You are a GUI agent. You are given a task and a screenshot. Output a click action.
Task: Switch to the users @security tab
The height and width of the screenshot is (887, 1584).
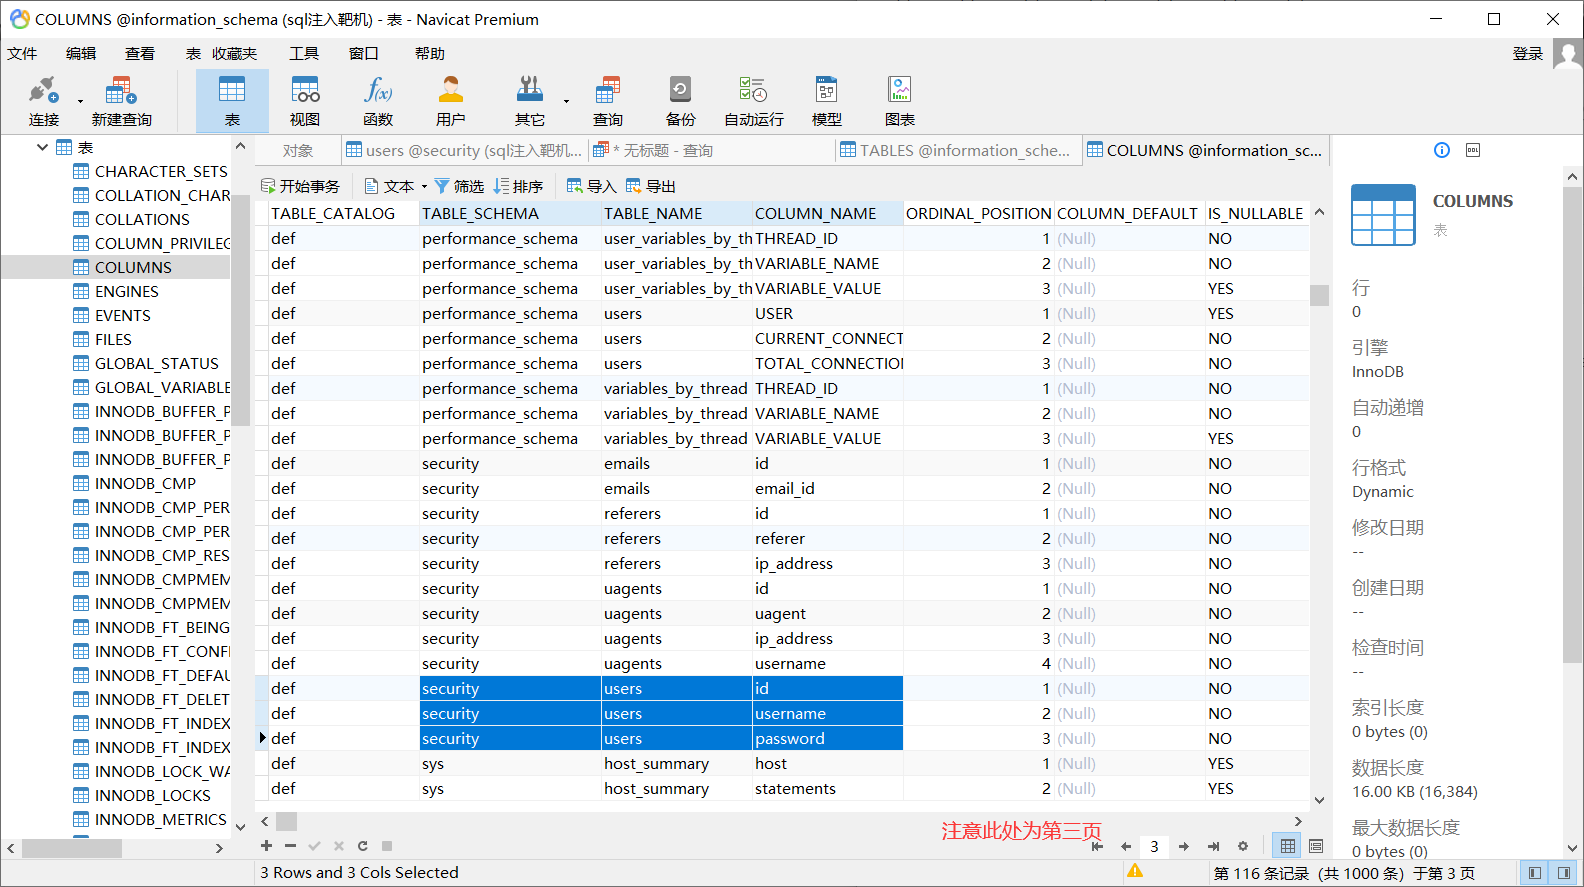coord(464,150)
